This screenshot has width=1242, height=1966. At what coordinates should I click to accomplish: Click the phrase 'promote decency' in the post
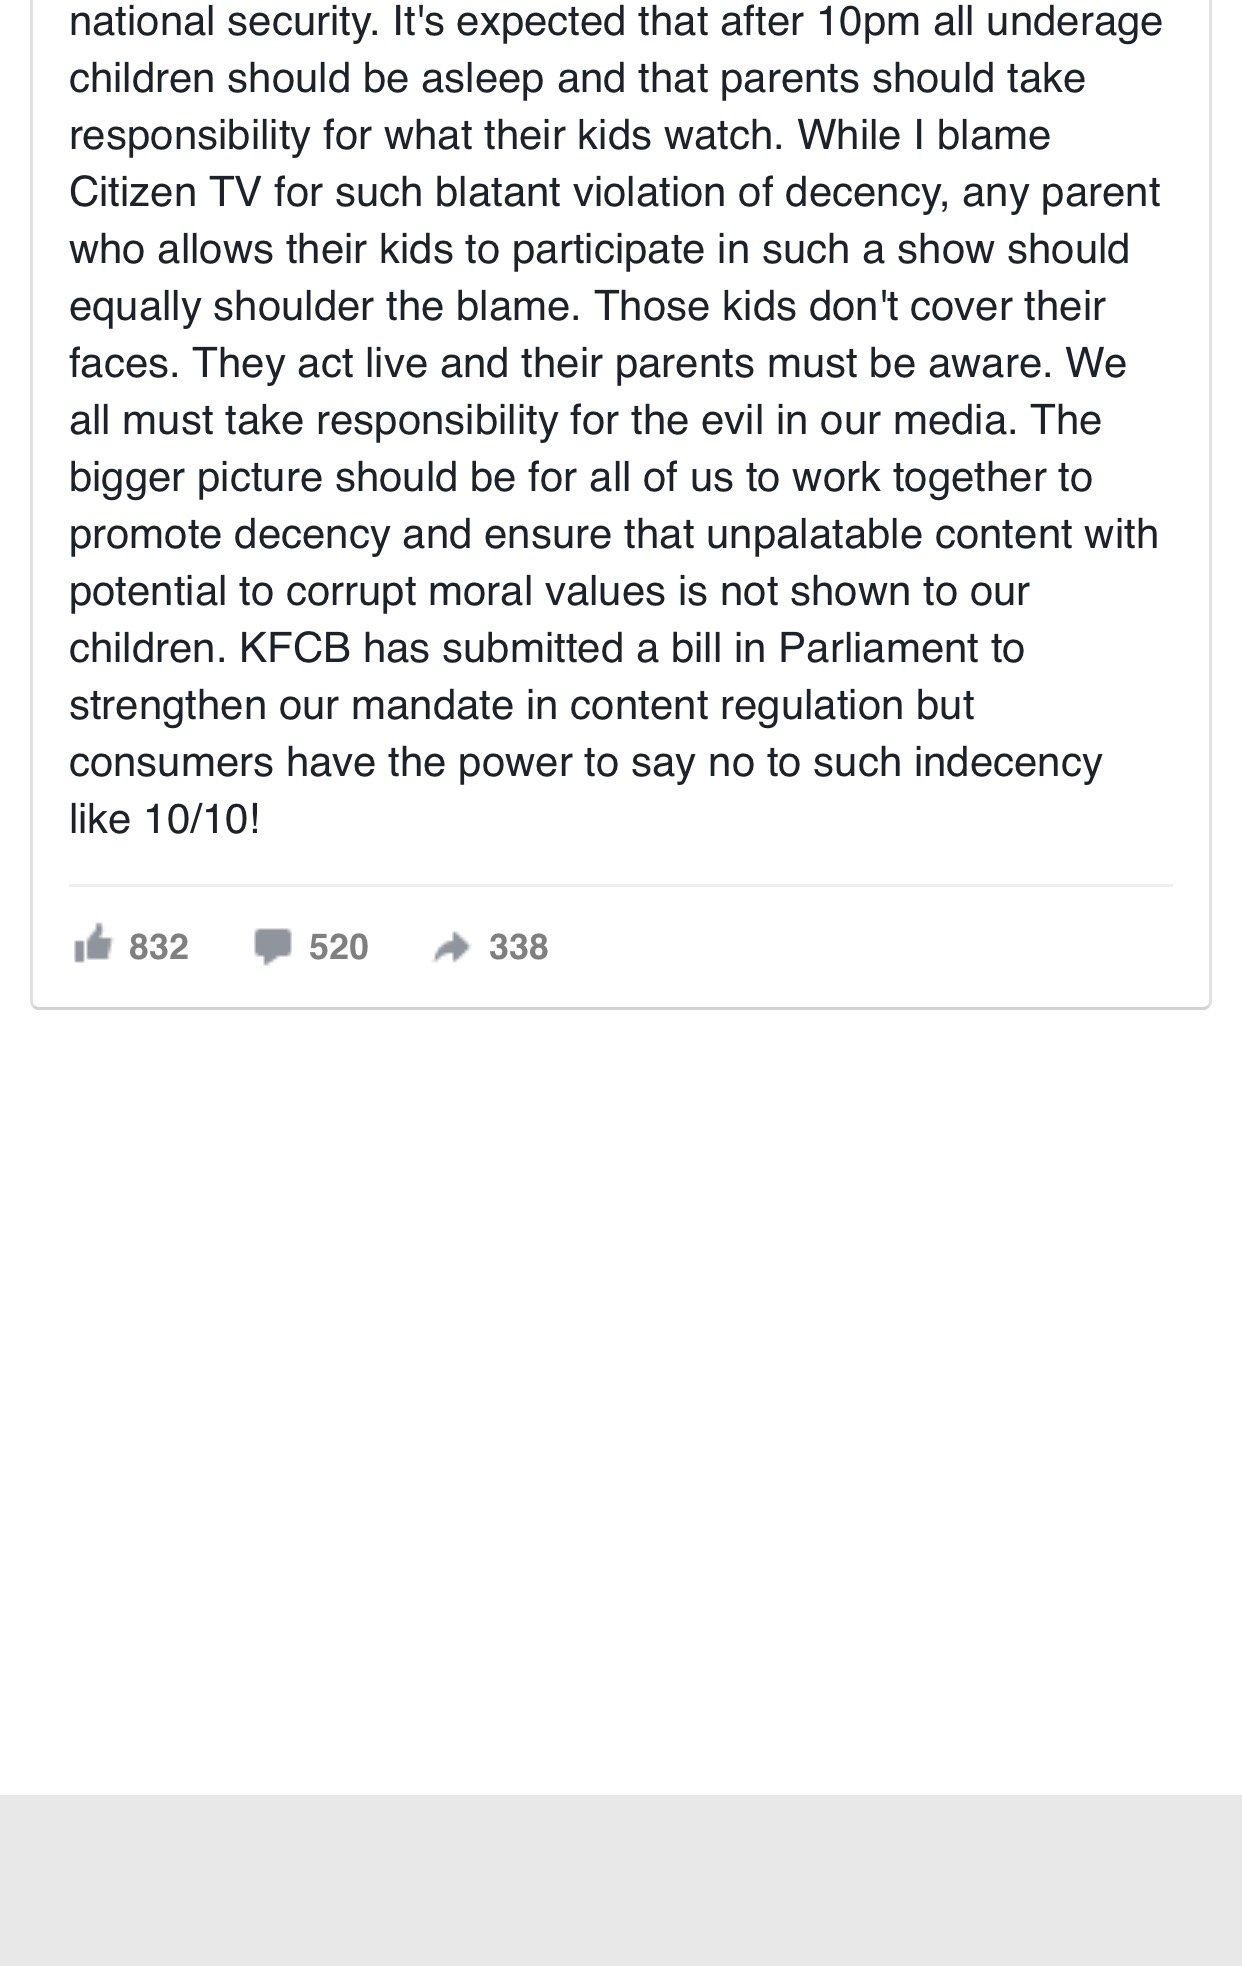tap(229, 535)
